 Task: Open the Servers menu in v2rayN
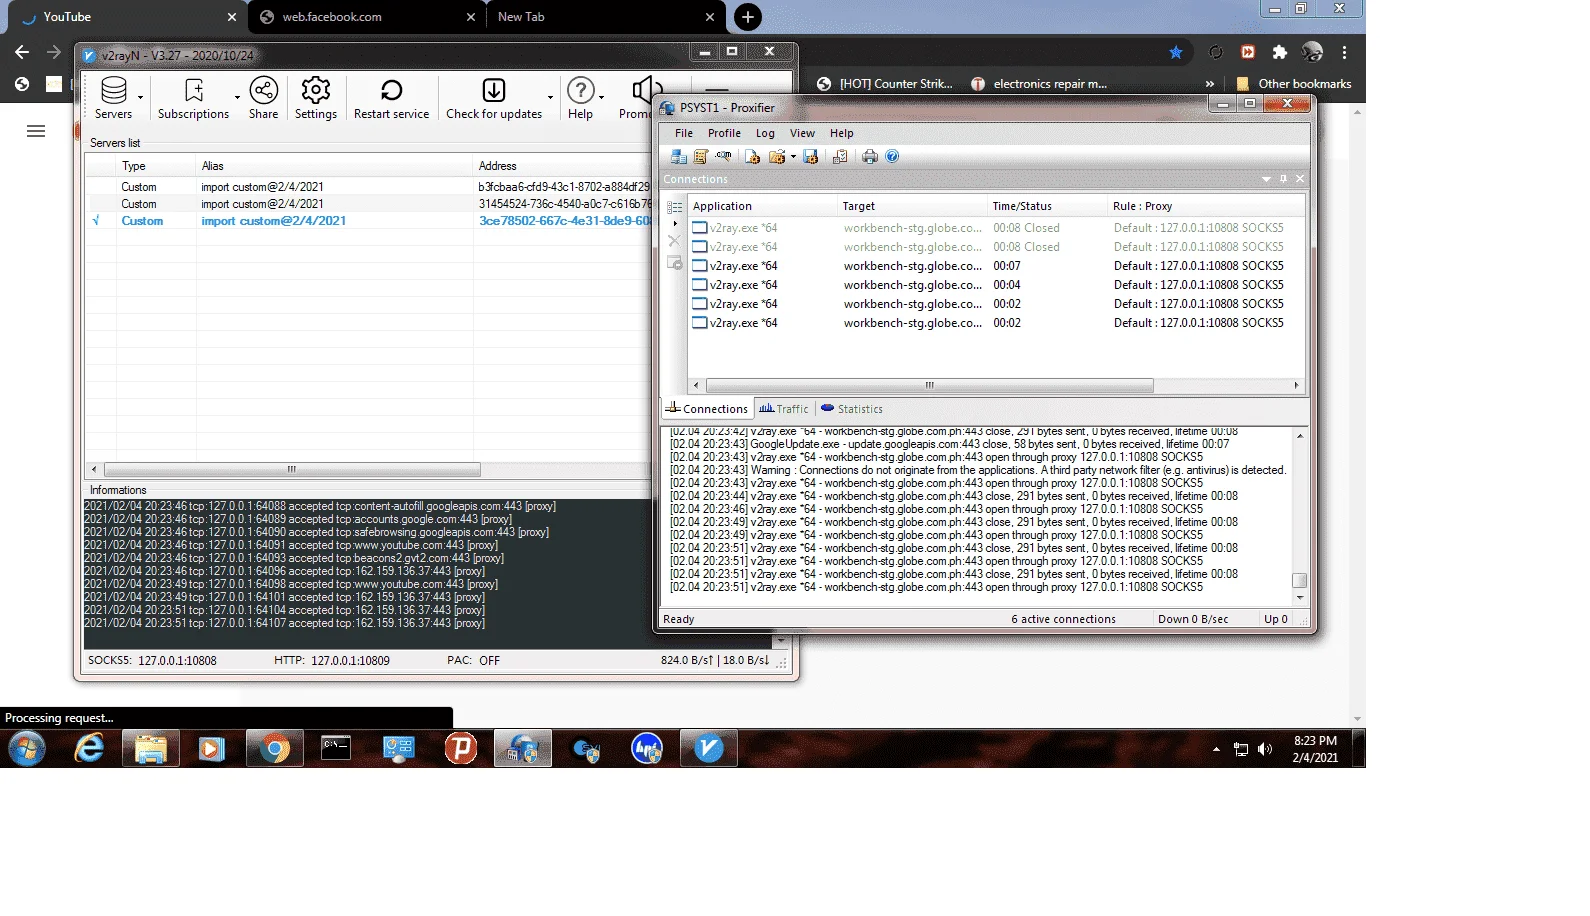point(113,98)
